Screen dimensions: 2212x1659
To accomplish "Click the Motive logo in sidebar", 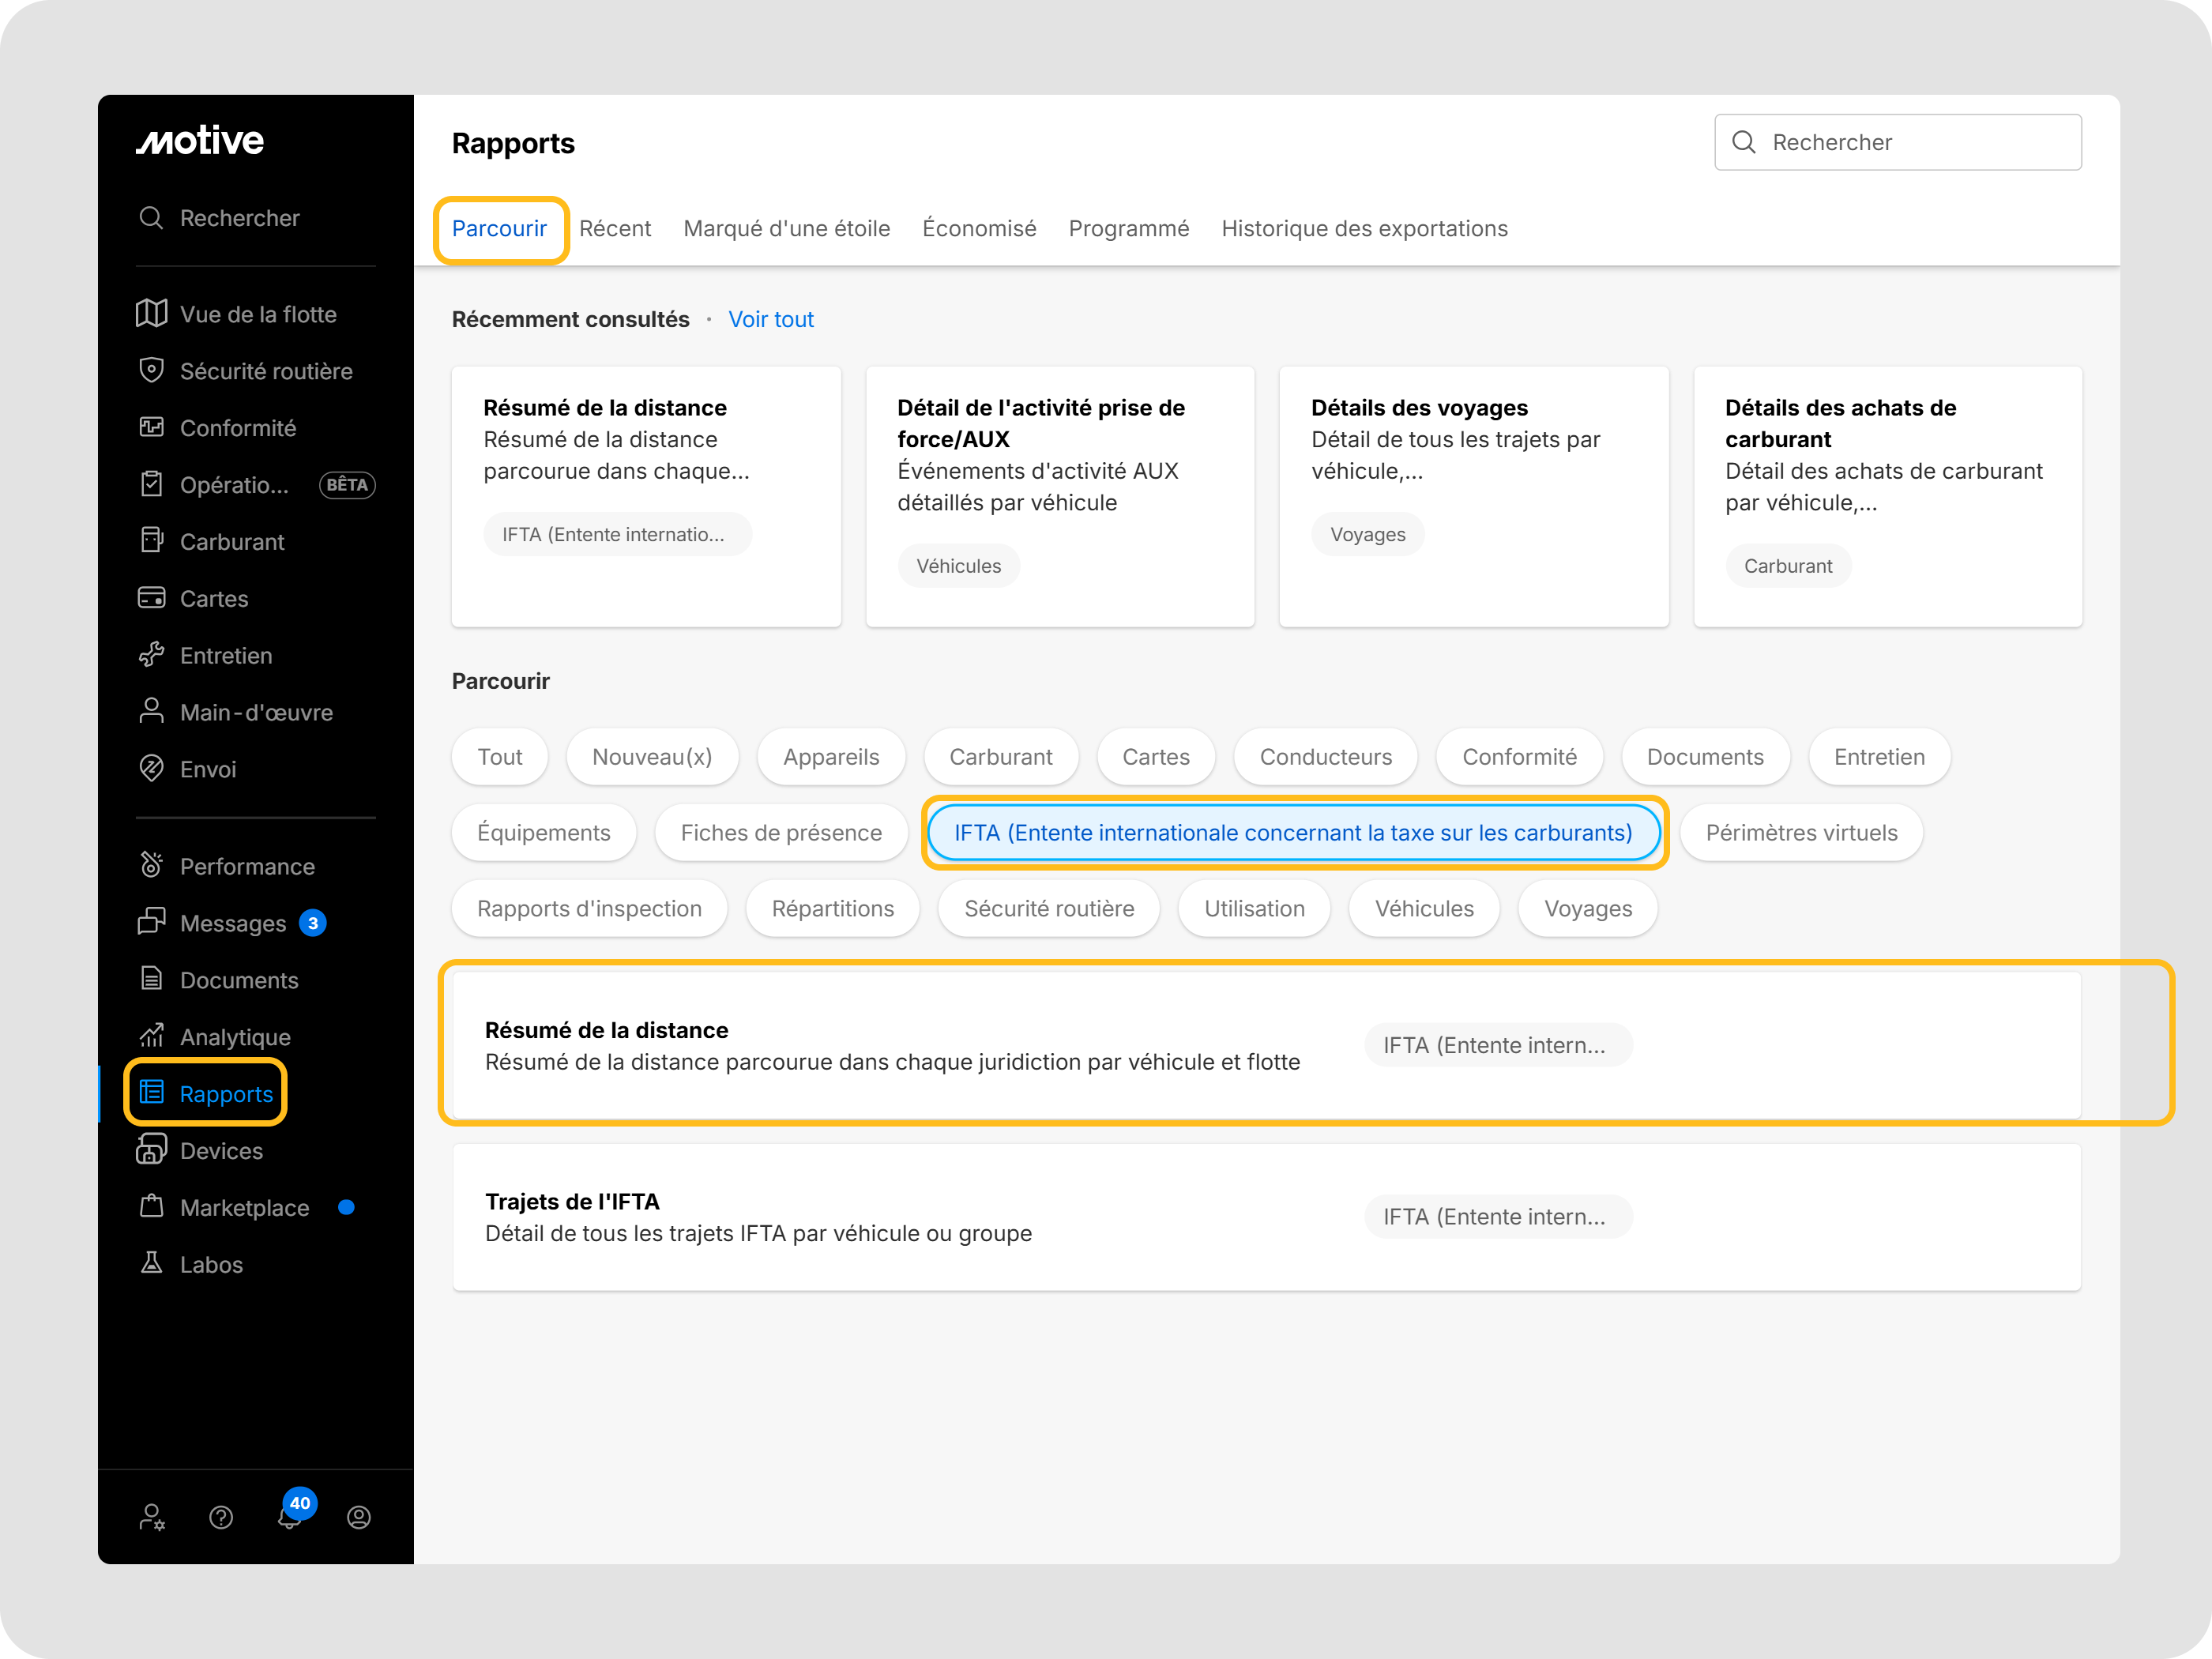I will tap(200, 141).
